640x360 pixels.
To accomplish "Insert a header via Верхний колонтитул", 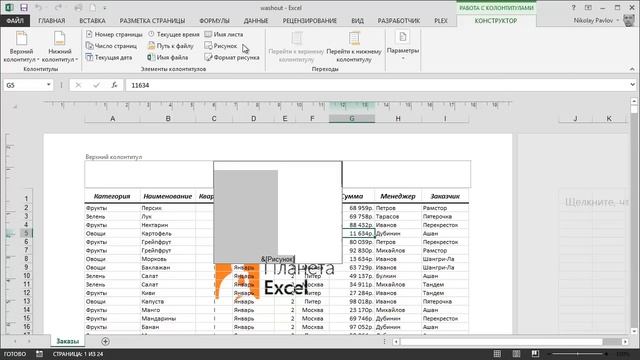I will pos(21,47).
